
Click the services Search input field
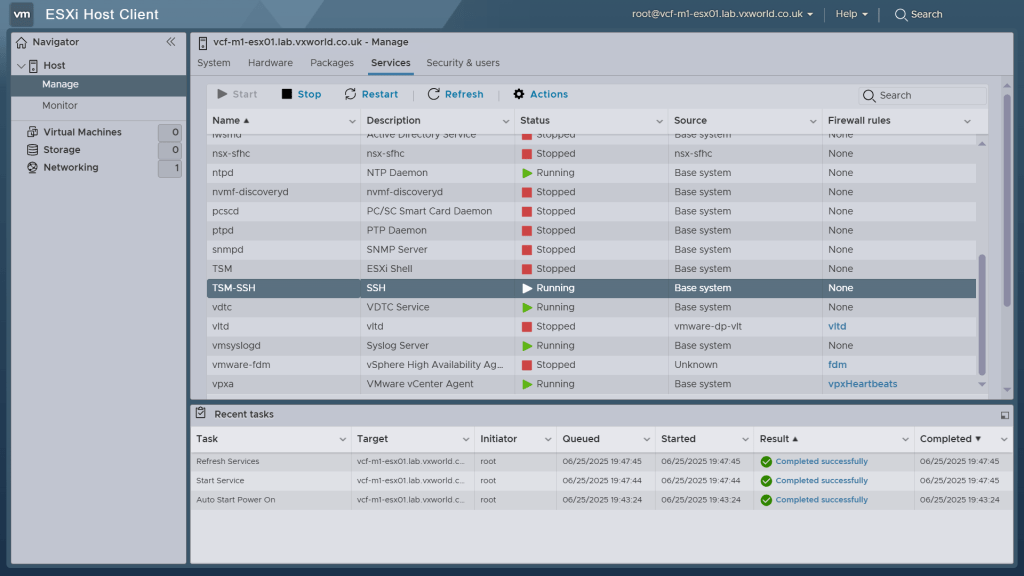pos(930,95)
